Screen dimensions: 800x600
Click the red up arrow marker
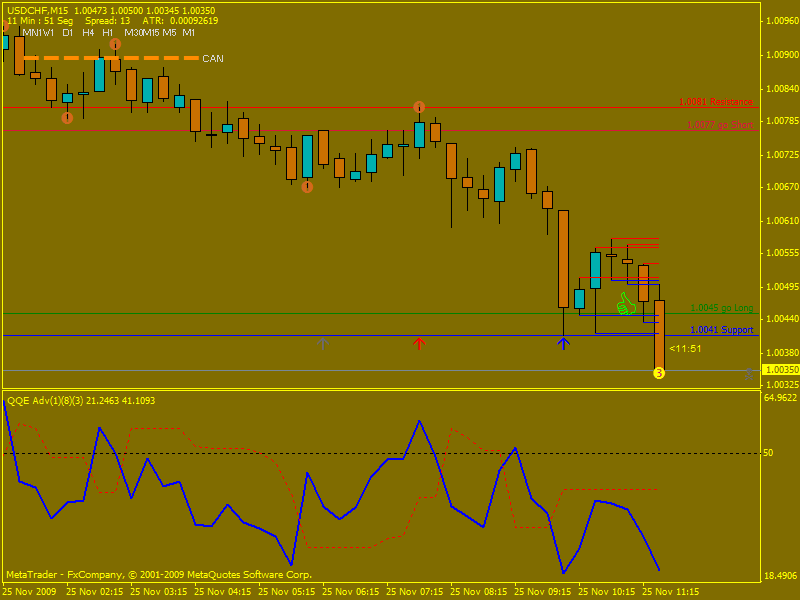[419, 343]
